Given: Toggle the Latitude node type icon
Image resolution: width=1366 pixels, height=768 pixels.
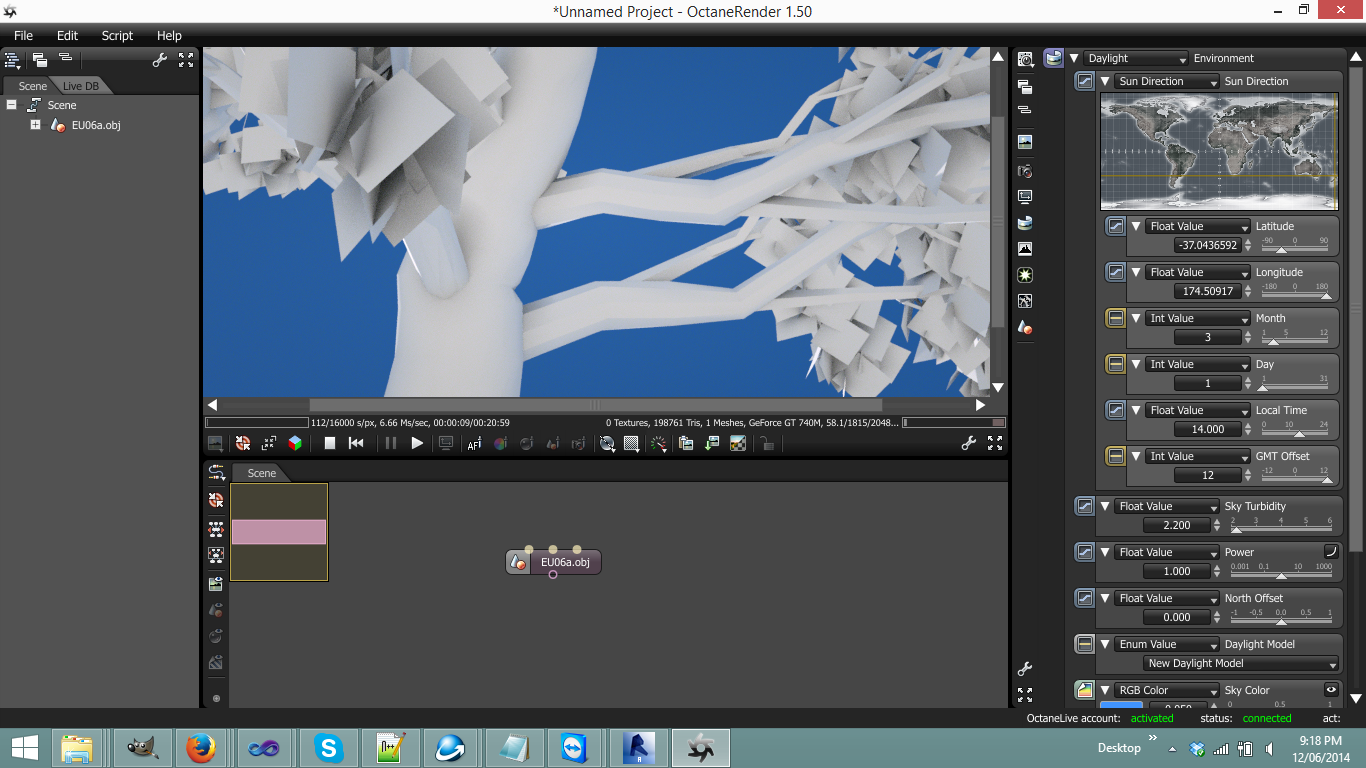Looking at the screenshot, I should click(1115, 226).
